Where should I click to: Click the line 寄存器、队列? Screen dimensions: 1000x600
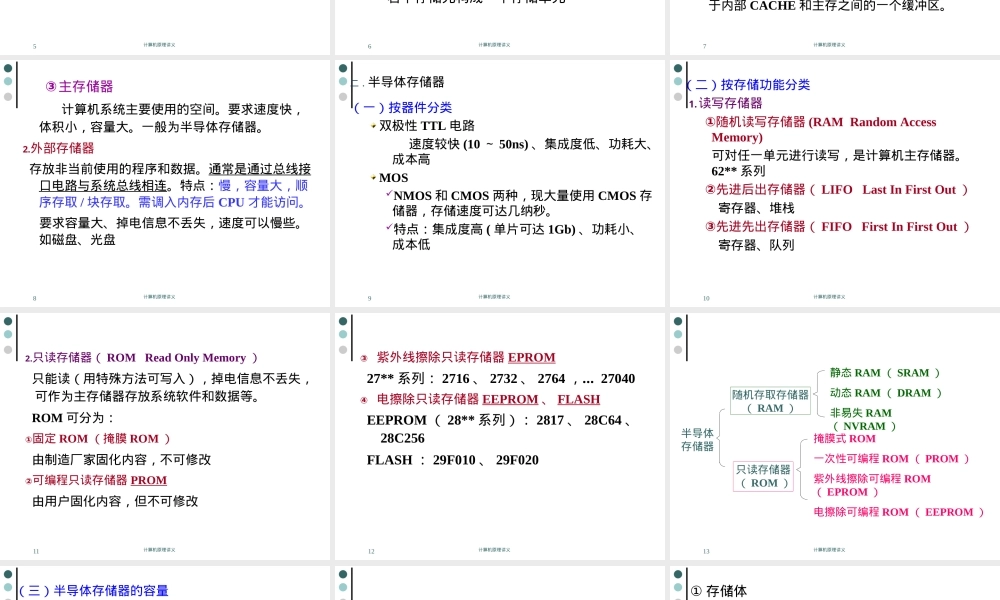(x=756, y=245)
